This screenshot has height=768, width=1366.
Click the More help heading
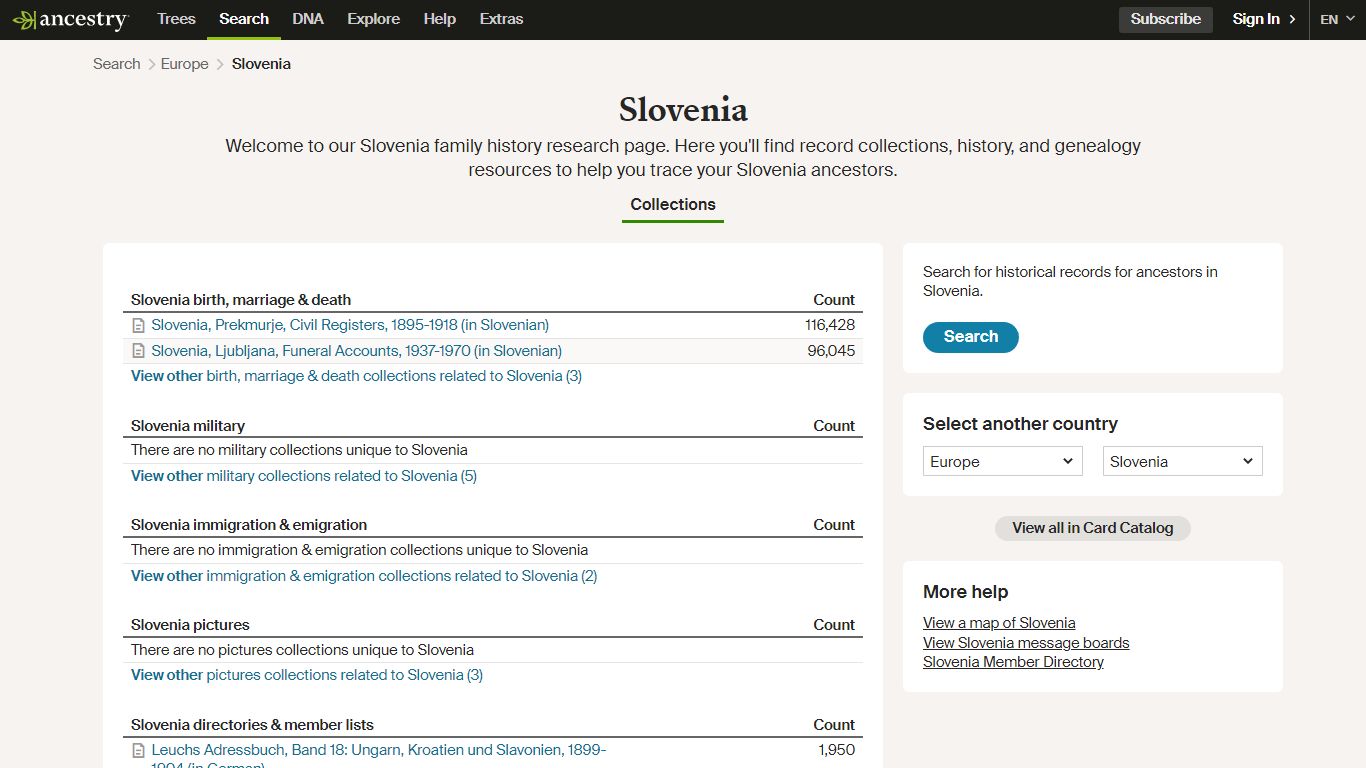[965, 592]
